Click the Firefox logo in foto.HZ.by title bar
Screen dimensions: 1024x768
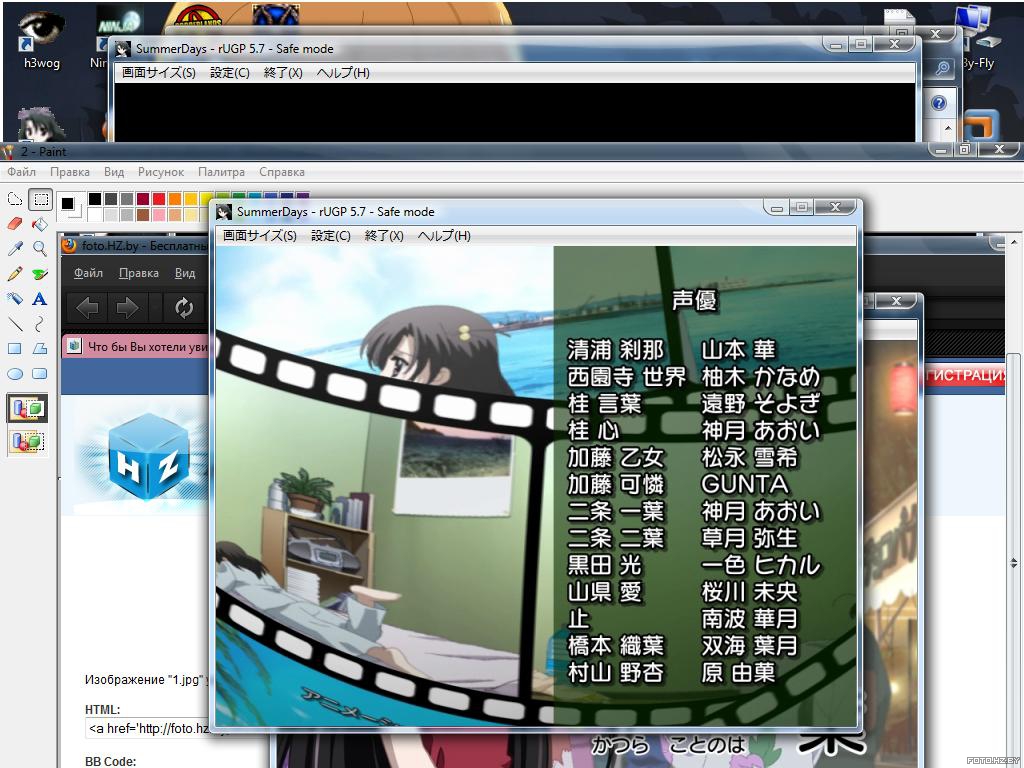(x=70, y=246)
